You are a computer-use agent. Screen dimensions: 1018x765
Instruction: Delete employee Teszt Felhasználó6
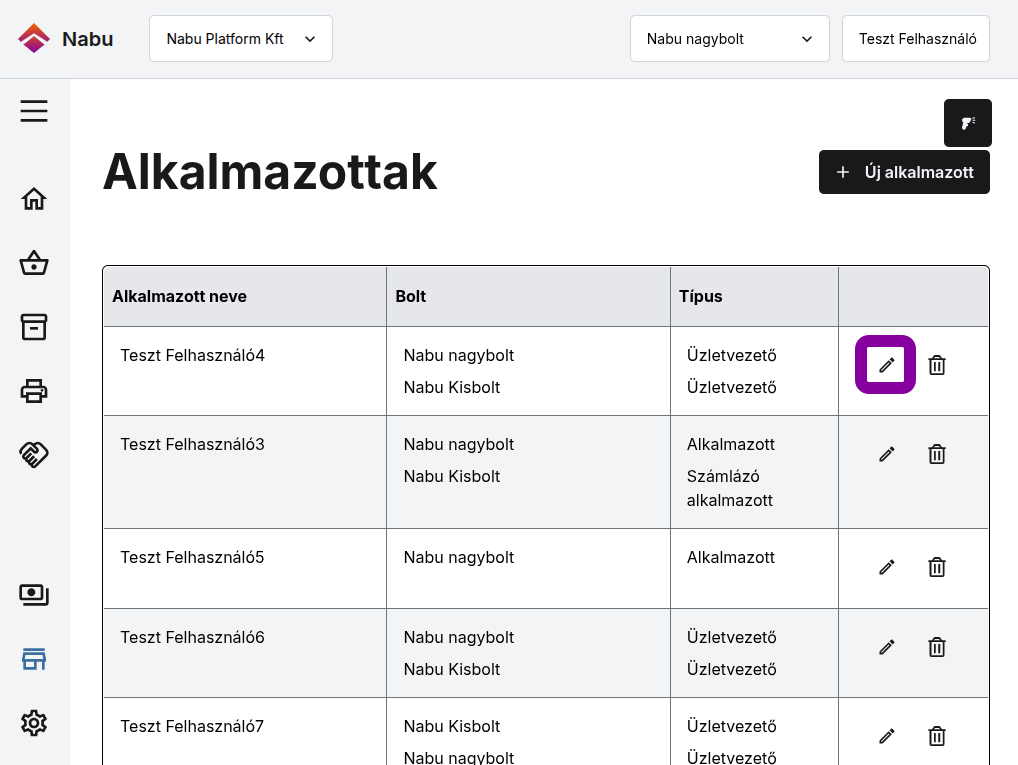click(937, 647)
